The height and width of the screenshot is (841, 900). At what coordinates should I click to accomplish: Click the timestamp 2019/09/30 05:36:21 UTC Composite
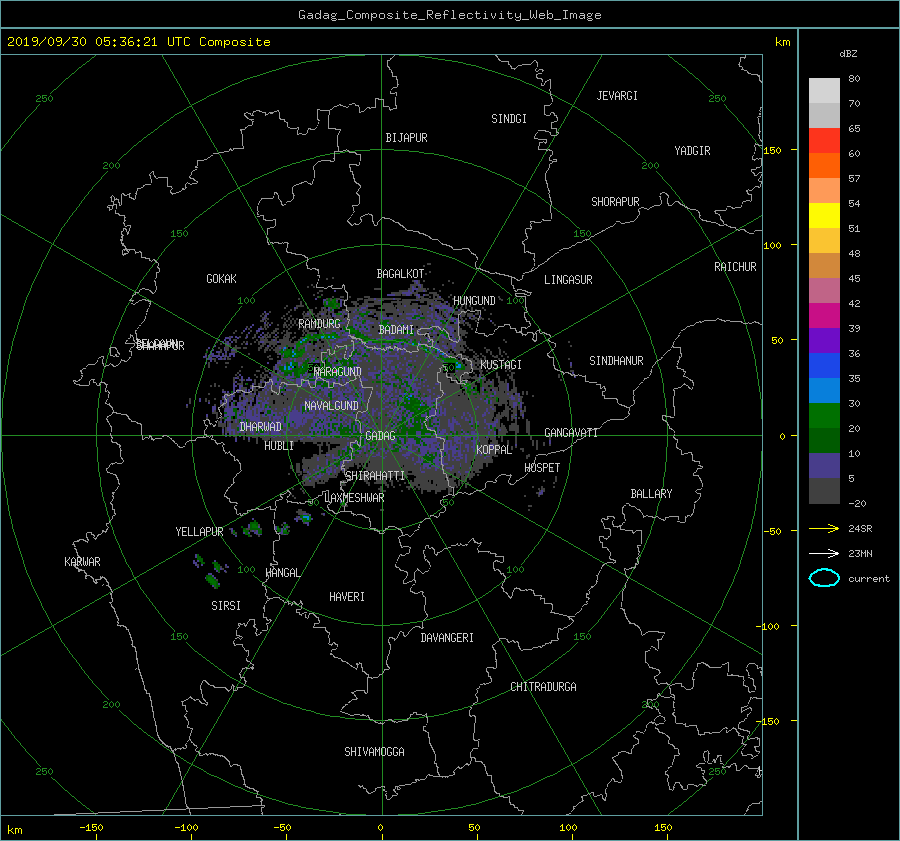tap(138, 42)
